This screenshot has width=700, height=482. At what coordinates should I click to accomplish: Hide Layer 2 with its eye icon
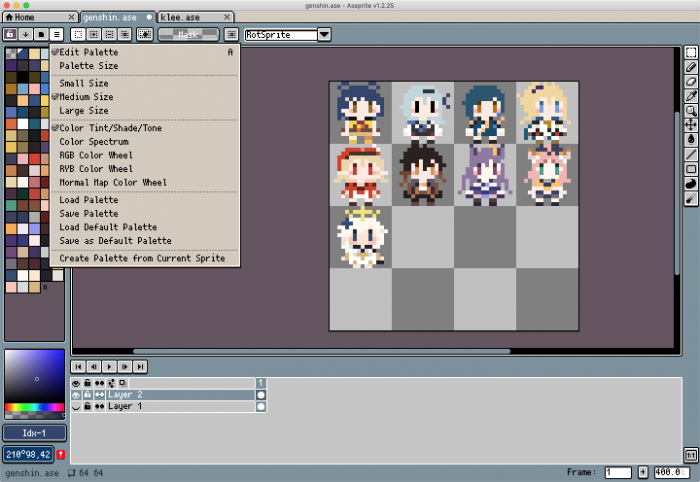(76, 395)
